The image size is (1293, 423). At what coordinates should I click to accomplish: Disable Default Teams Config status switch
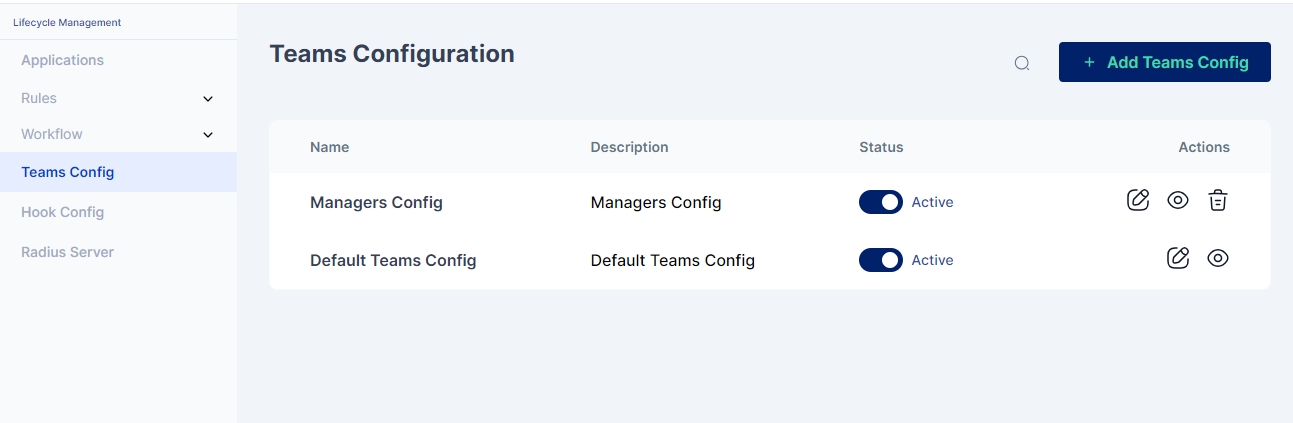880,260
